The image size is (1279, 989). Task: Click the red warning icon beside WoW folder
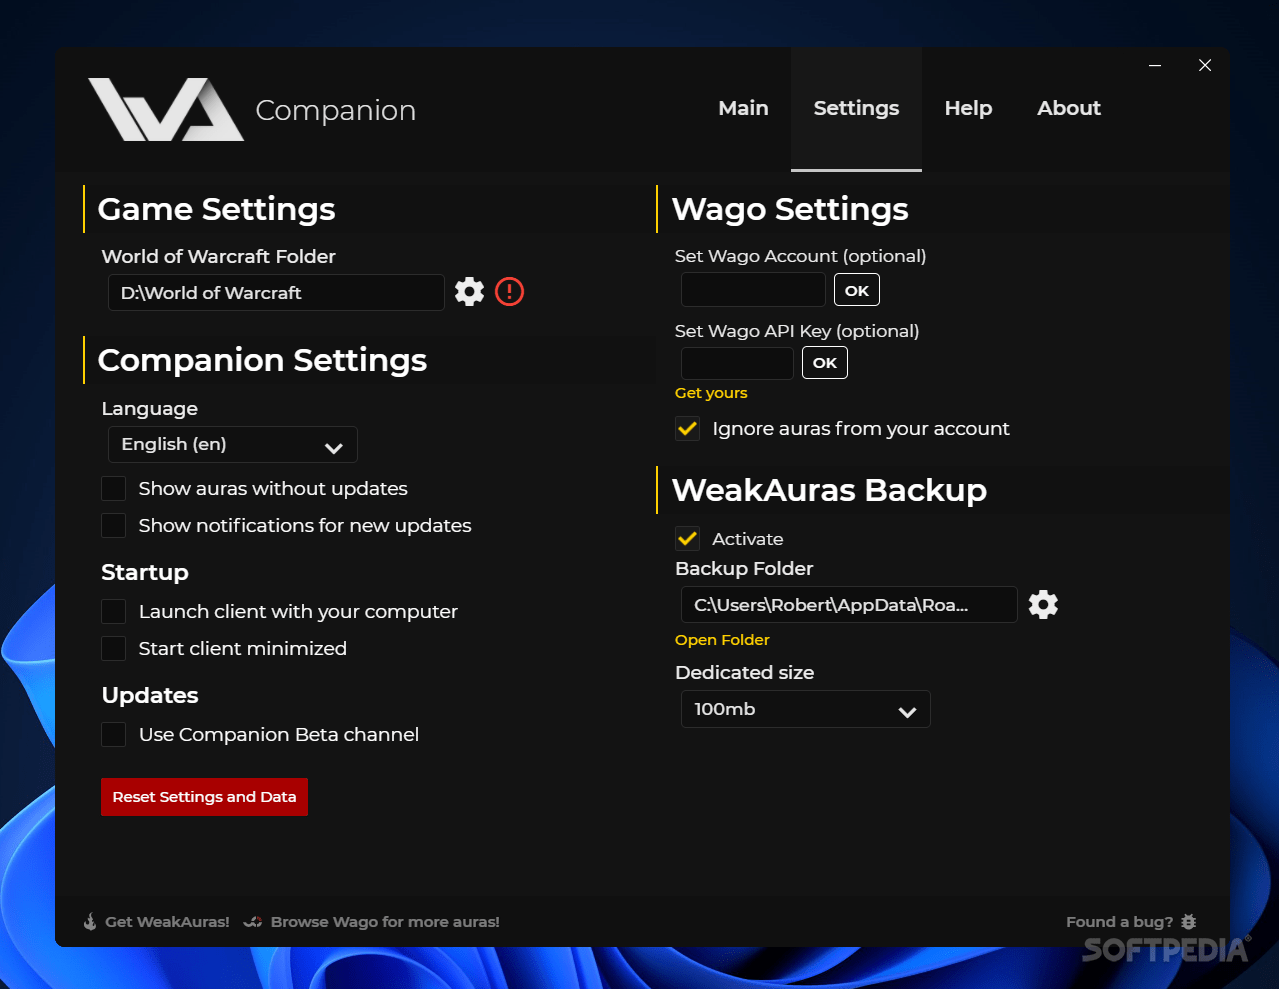tap(509, 292)
